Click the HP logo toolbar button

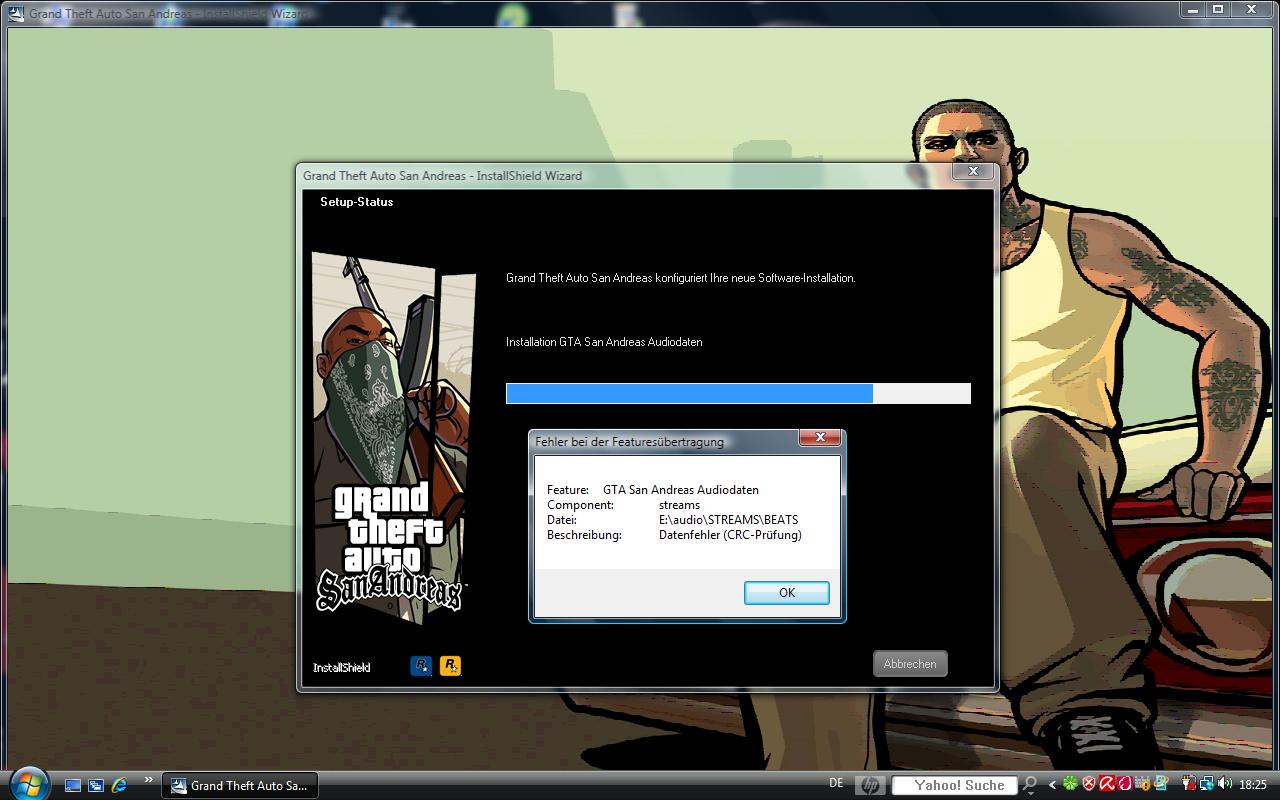870,786
